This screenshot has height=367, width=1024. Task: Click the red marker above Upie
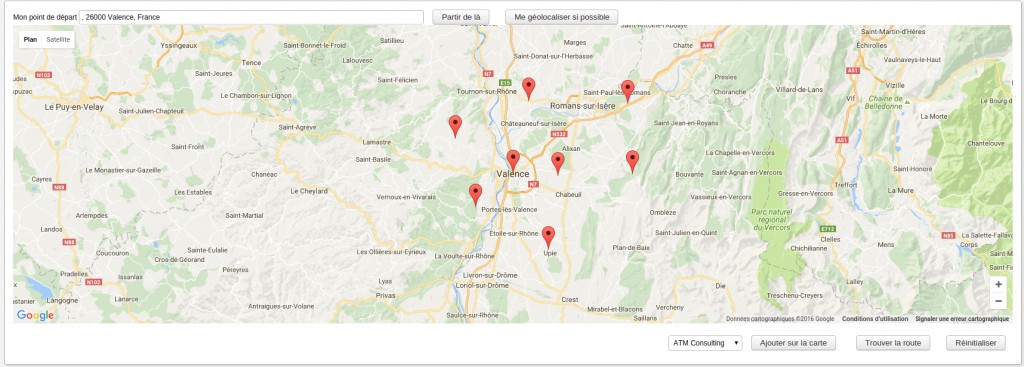coord(549,237)
